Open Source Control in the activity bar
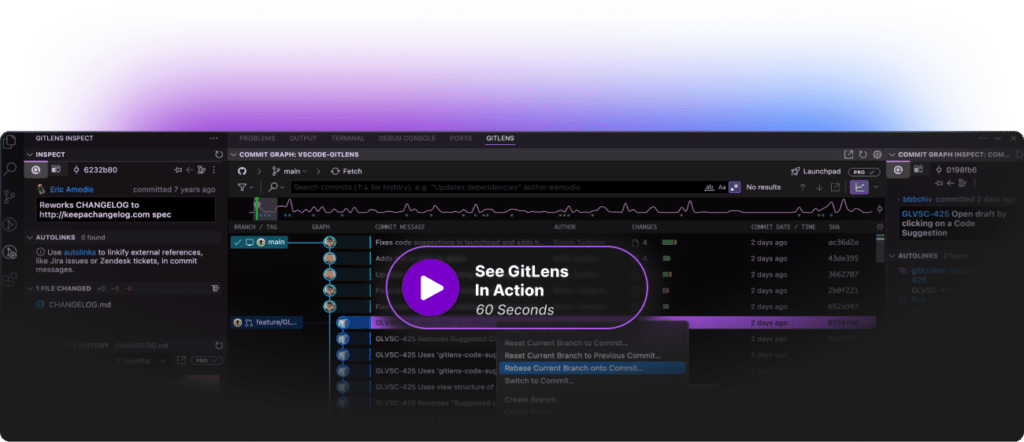The image size is (1024, 442). (x=10, y=196)
